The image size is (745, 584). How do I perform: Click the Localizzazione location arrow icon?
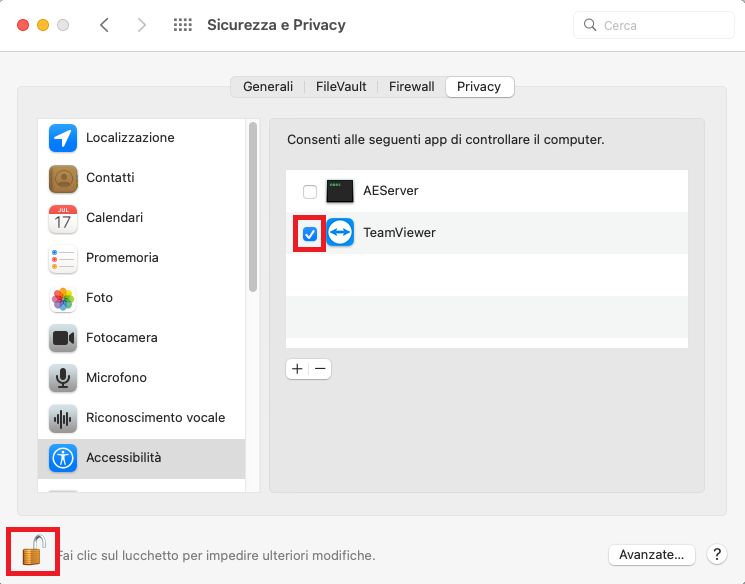63,138
